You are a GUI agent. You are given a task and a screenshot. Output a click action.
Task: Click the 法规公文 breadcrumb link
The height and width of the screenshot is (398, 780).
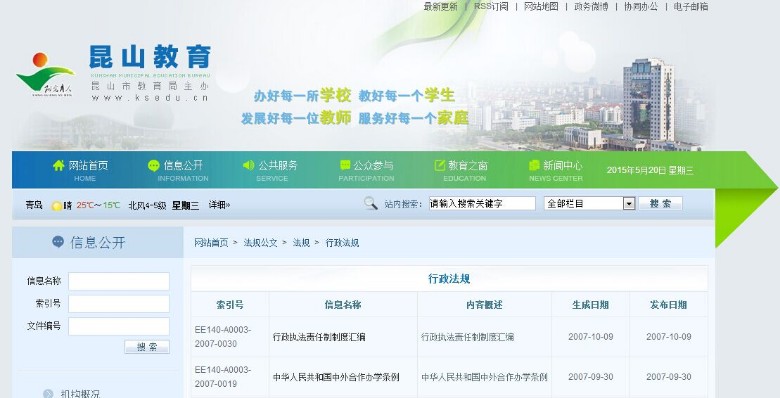point(260,243)
